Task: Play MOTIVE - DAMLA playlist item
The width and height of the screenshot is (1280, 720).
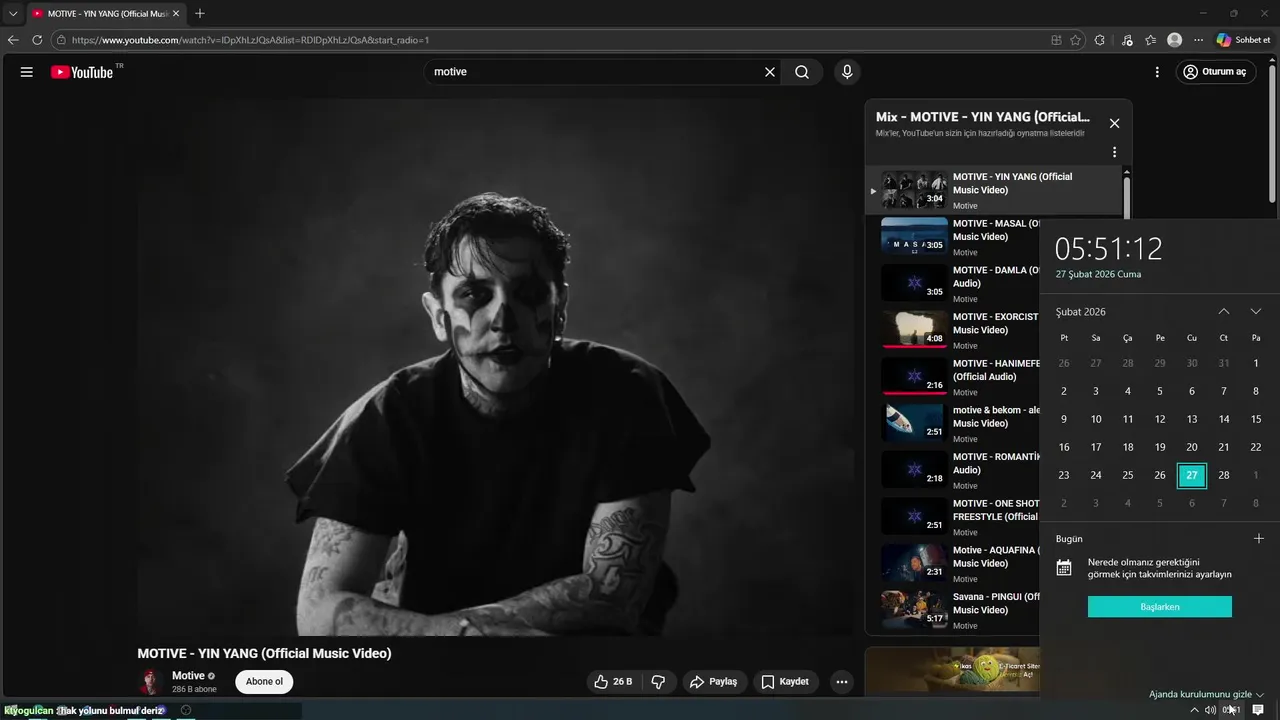Action: pos(953,284)
